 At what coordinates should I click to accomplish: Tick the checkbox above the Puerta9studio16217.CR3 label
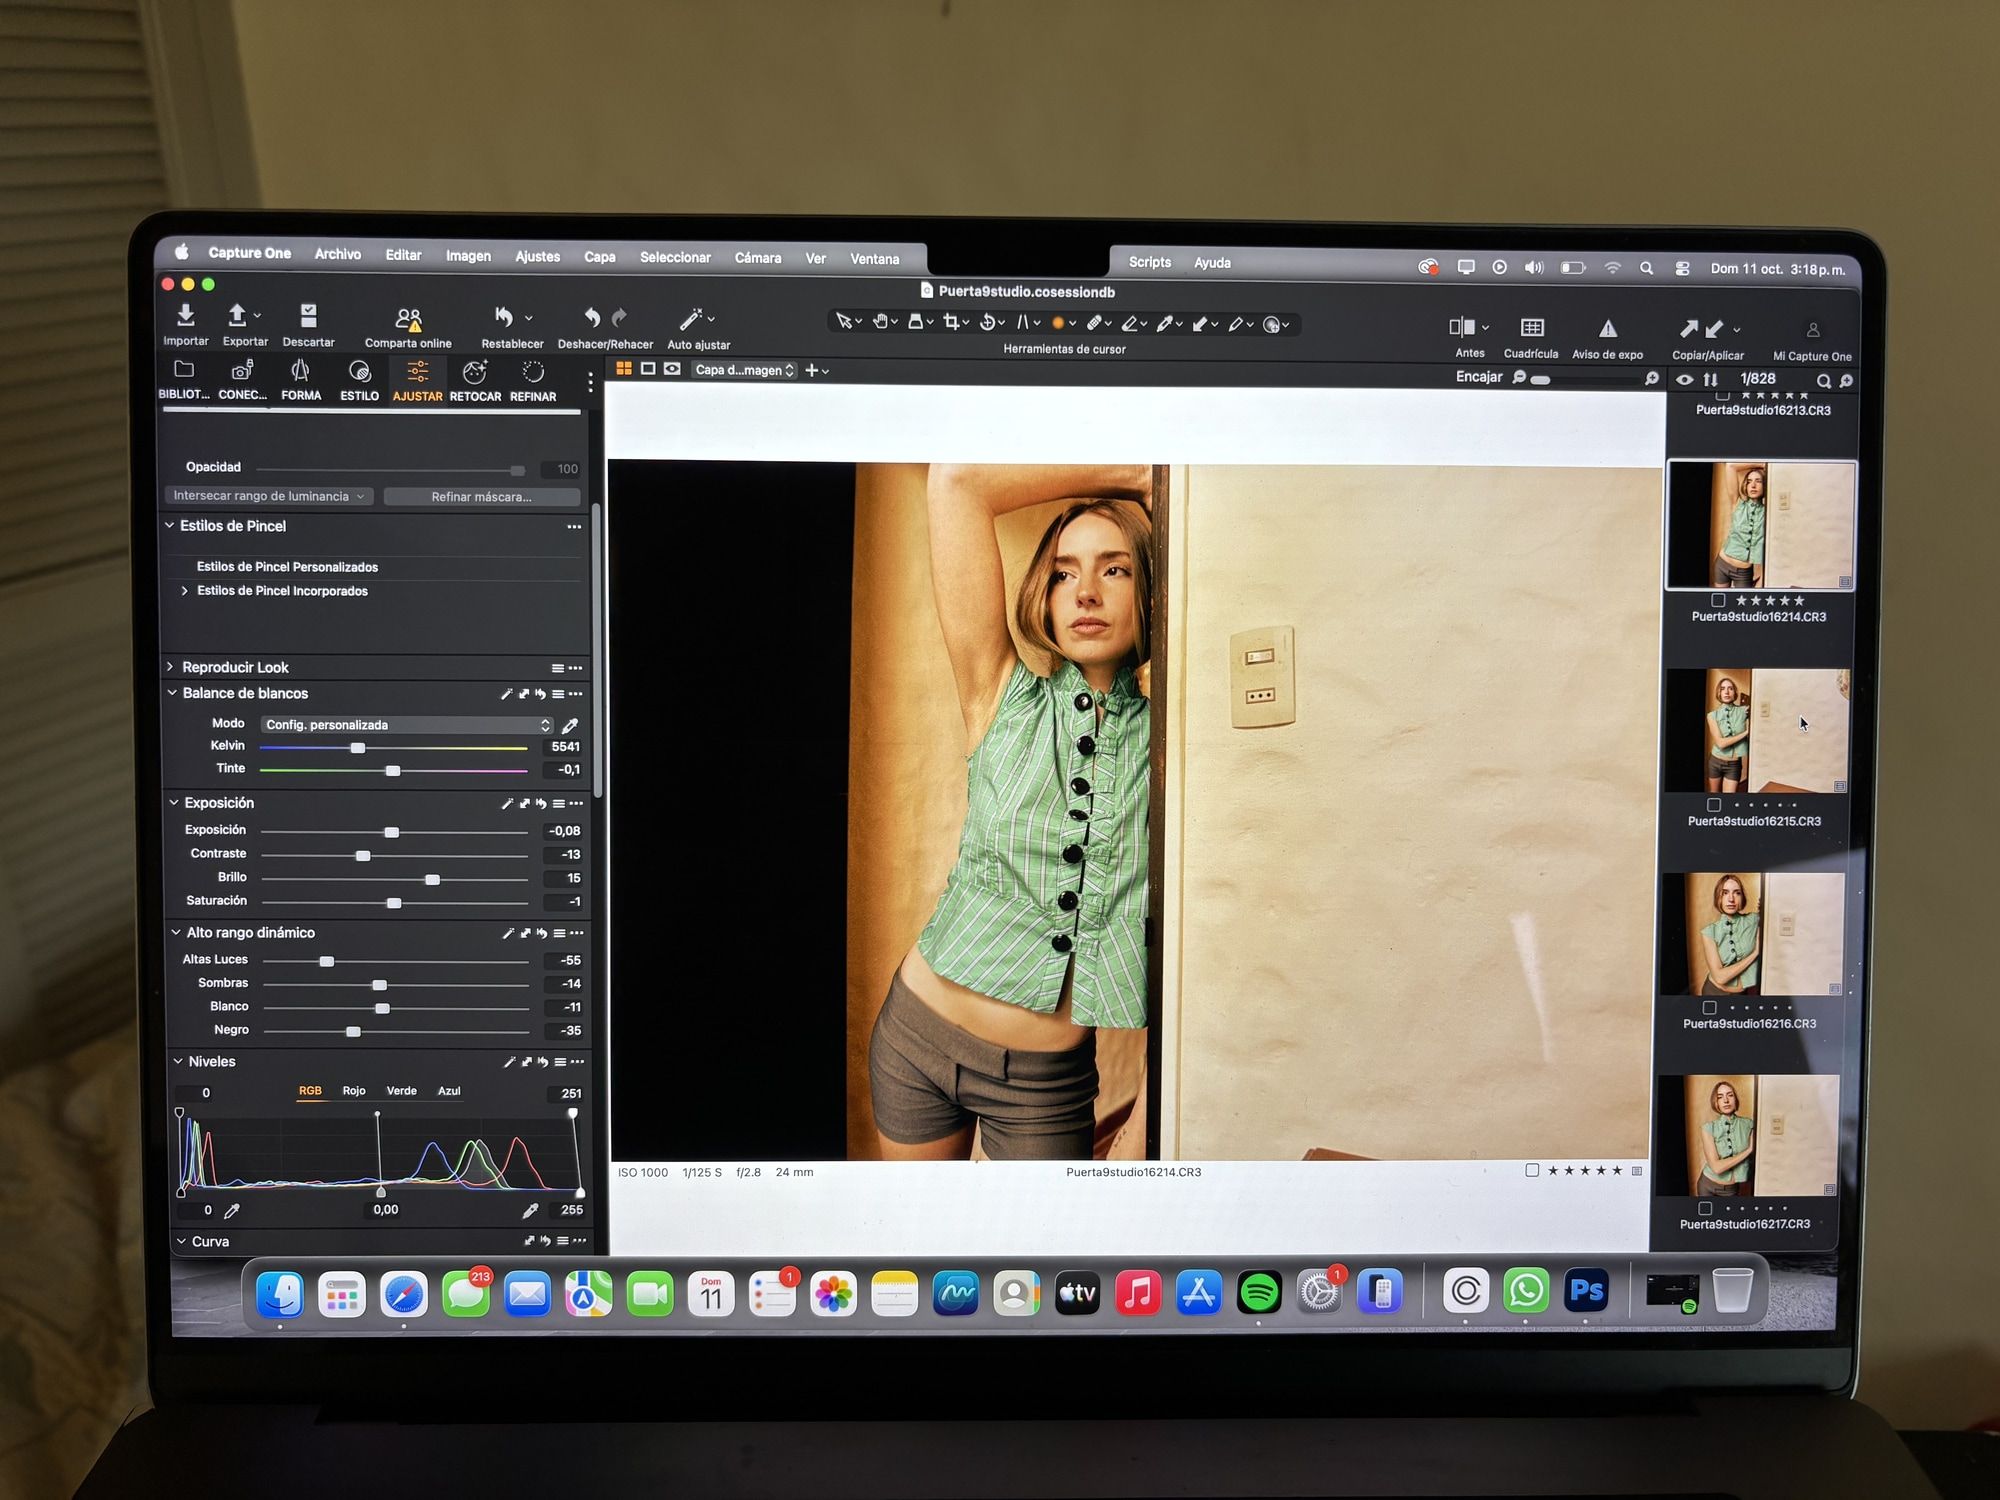click(x=1705, y=1209)
